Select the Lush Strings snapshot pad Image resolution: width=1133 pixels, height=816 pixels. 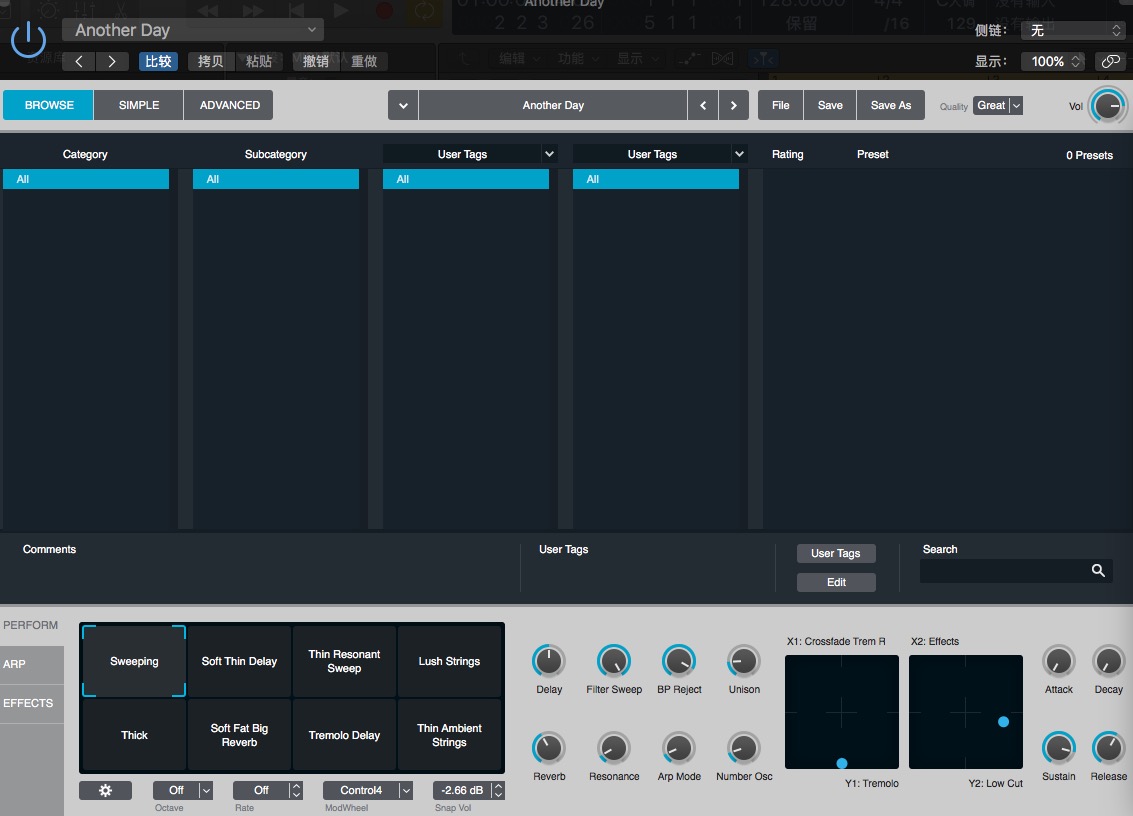point(449,661)
